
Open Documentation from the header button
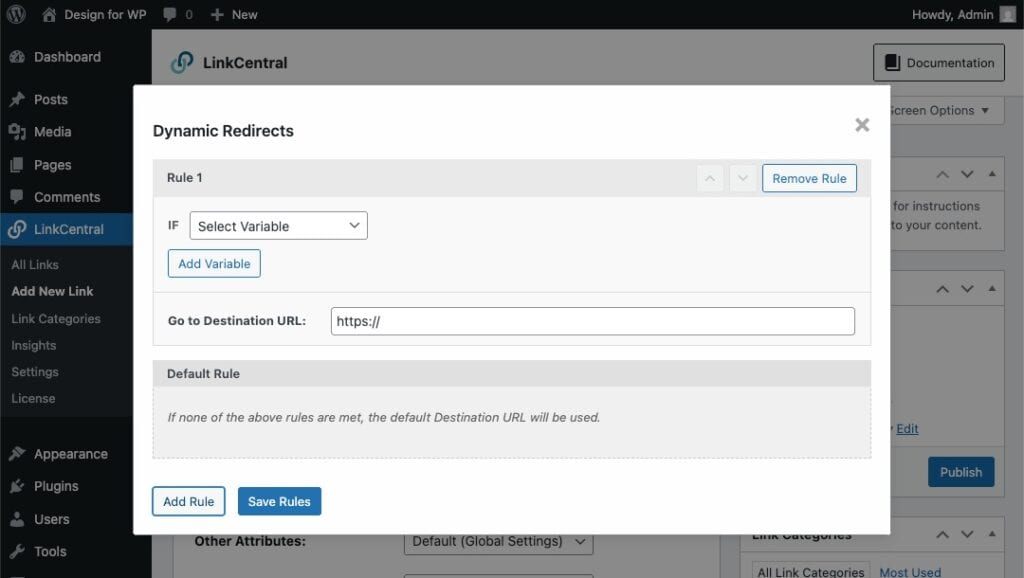coord(938,62)
